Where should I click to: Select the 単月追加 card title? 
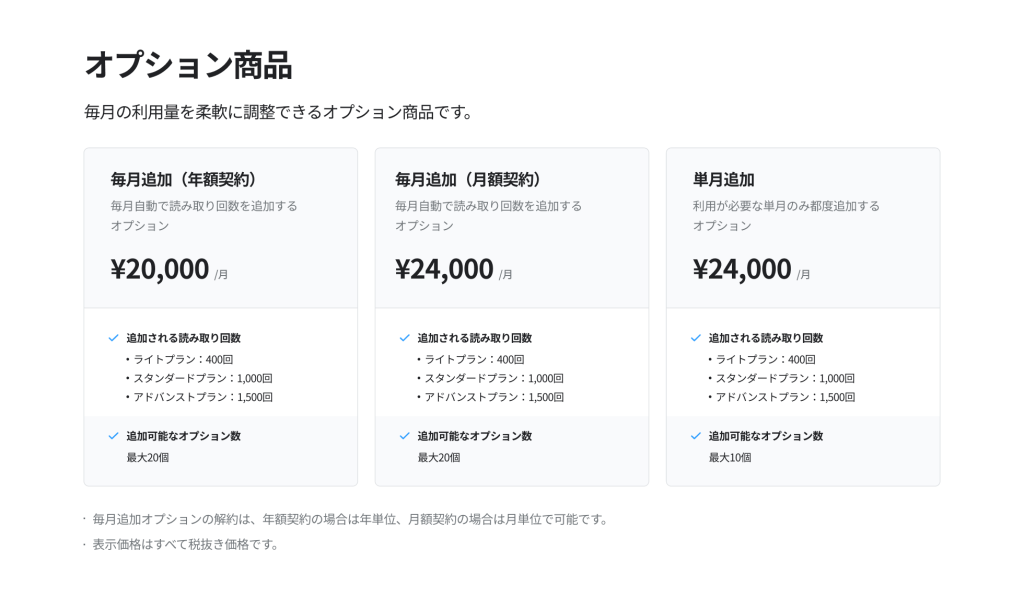tap(723, 180)
